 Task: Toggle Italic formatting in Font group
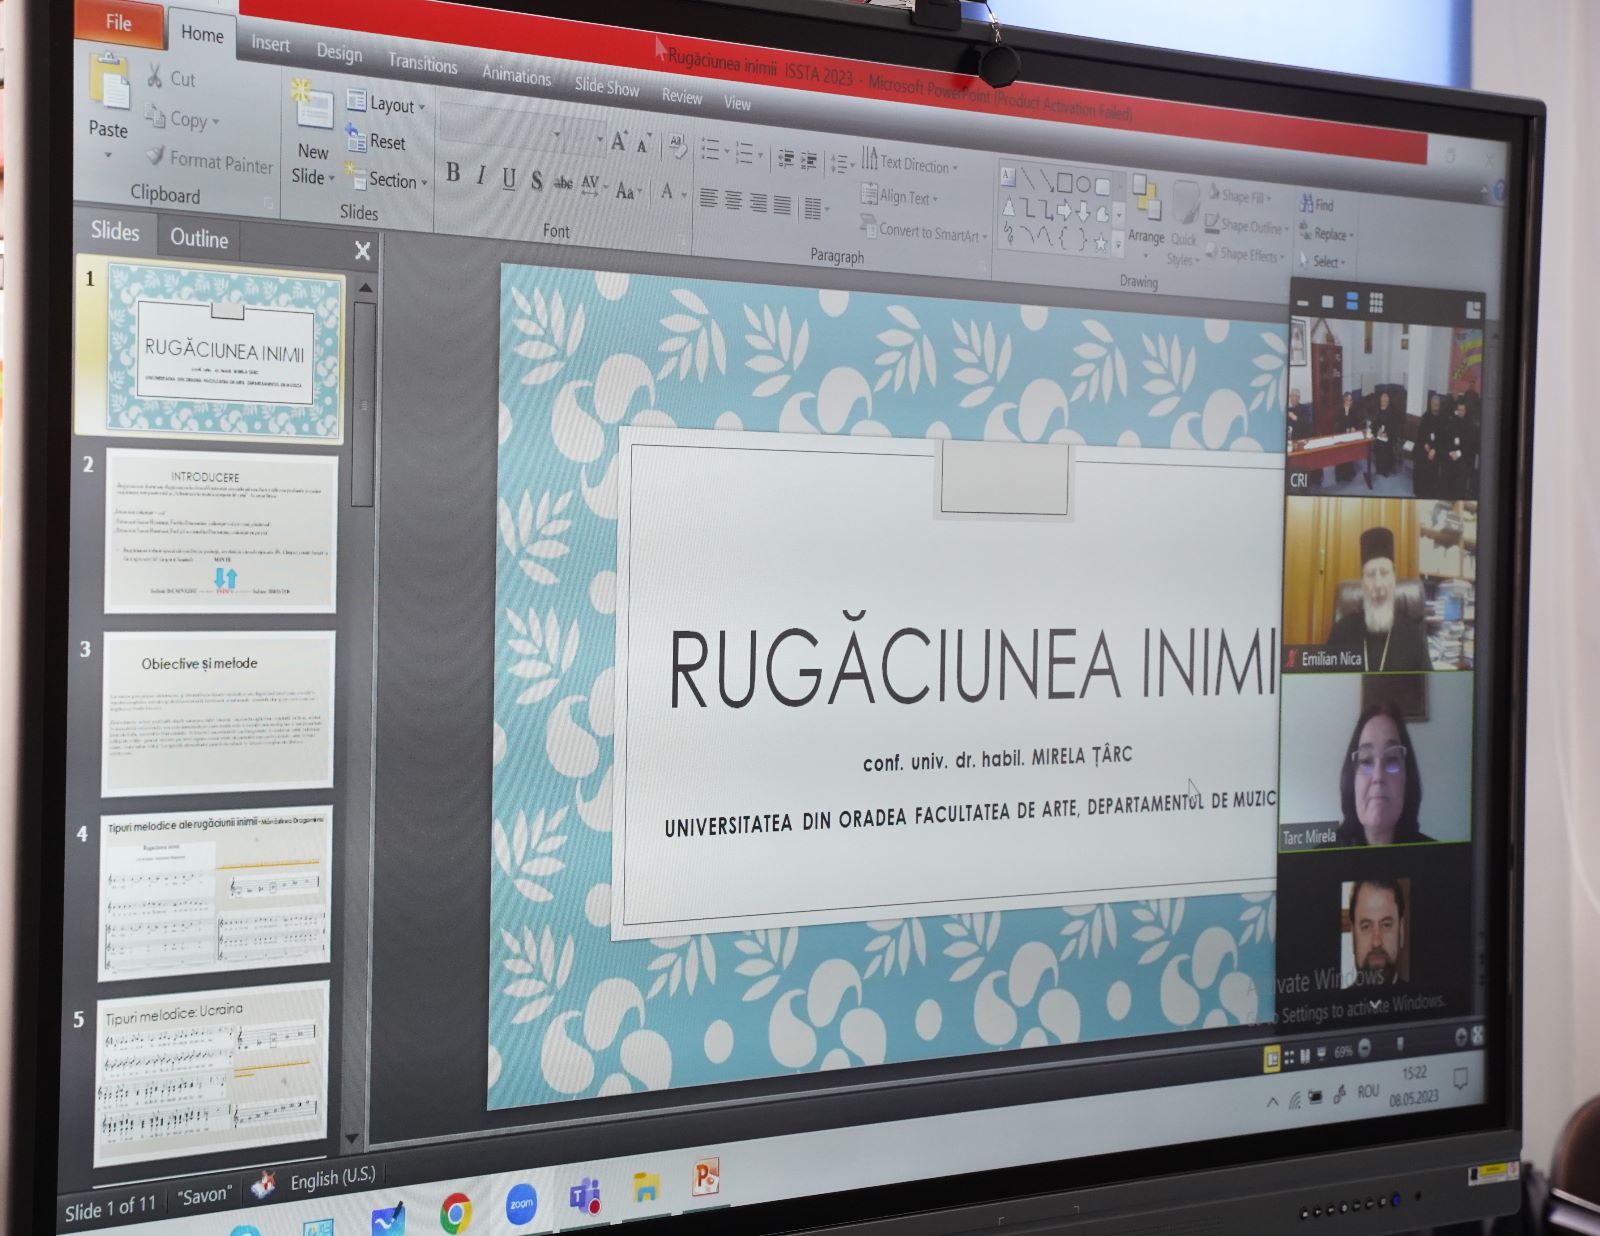[481, 176]
